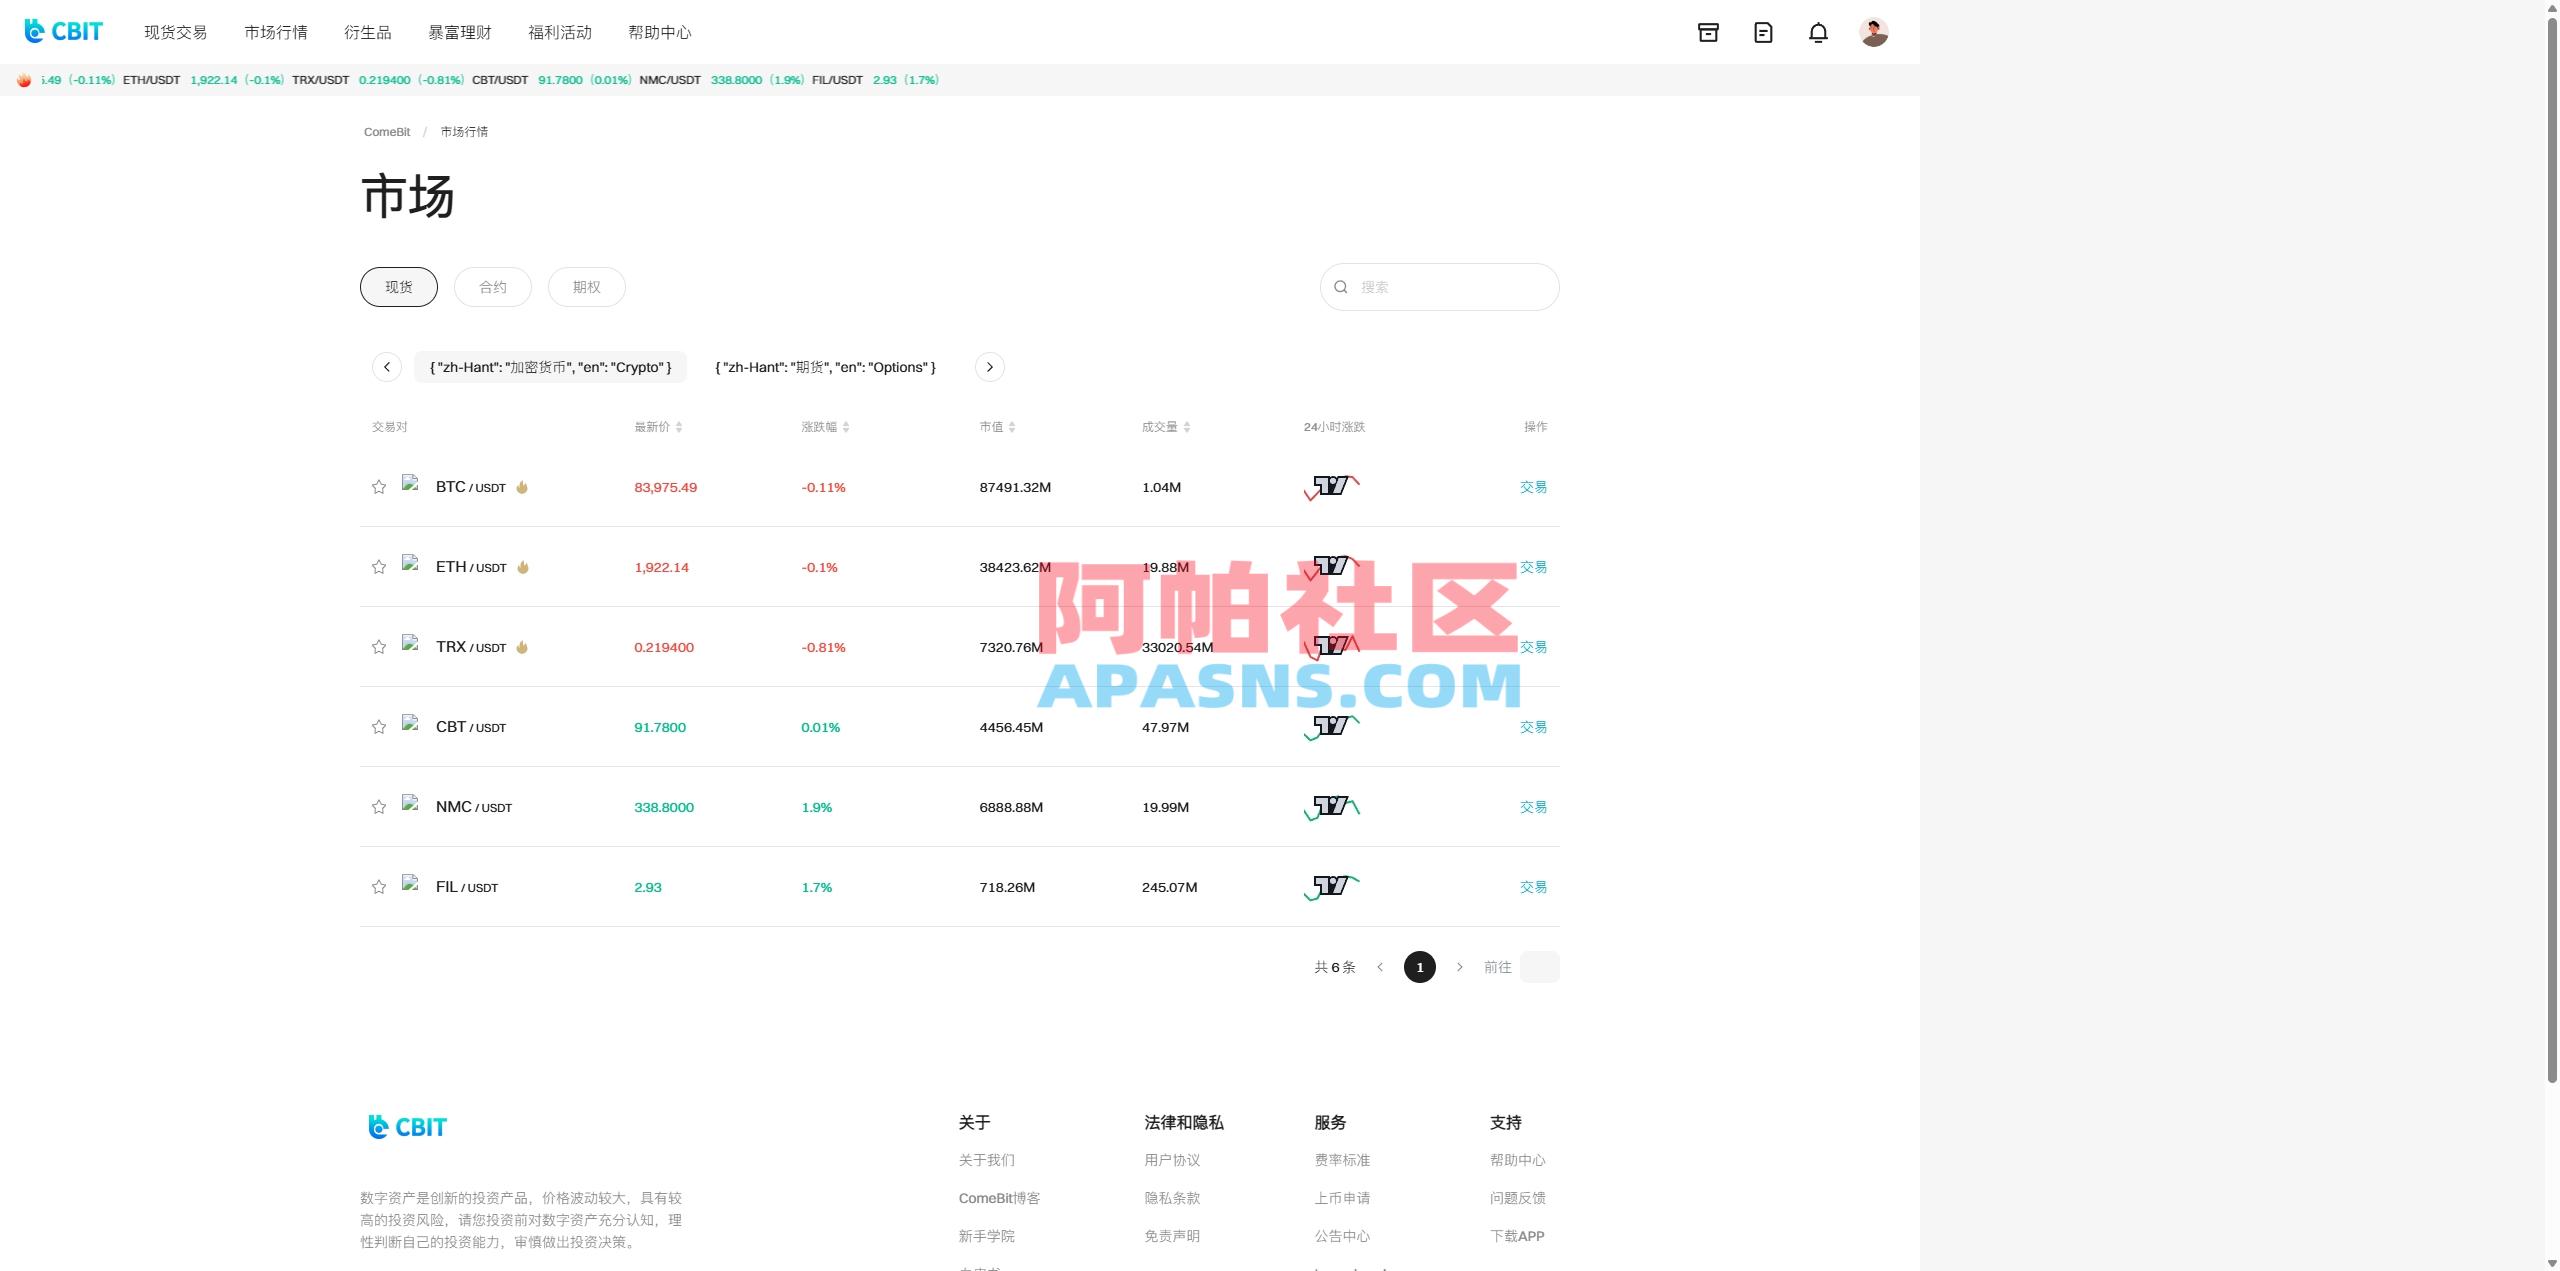Click the fire icon in ticker bar

pyautogui.click(x=24, y=80)
